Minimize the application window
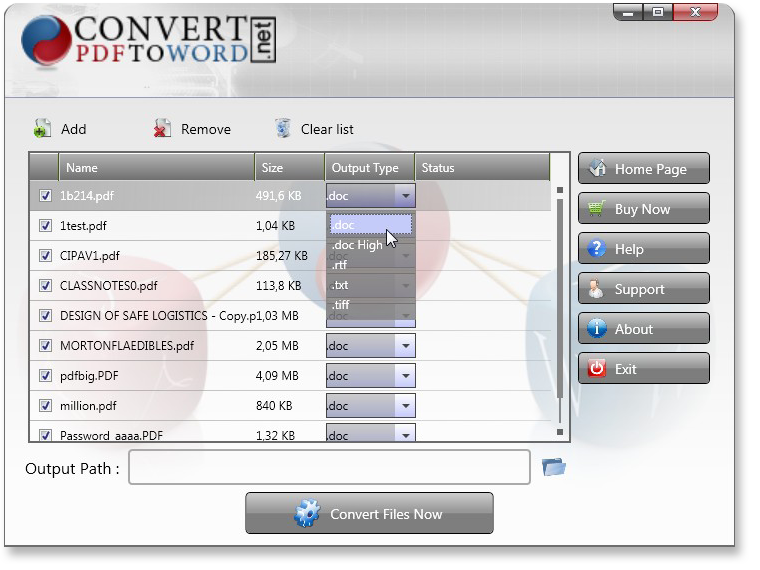Screen dimensions: 760x570 pos(628,12)
